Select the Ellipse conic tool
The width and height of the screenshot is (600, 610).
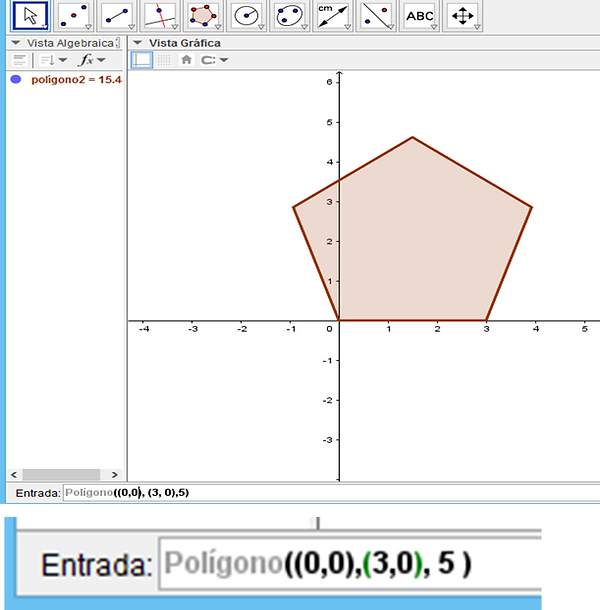pyautogui.click(x=289, y=16)
